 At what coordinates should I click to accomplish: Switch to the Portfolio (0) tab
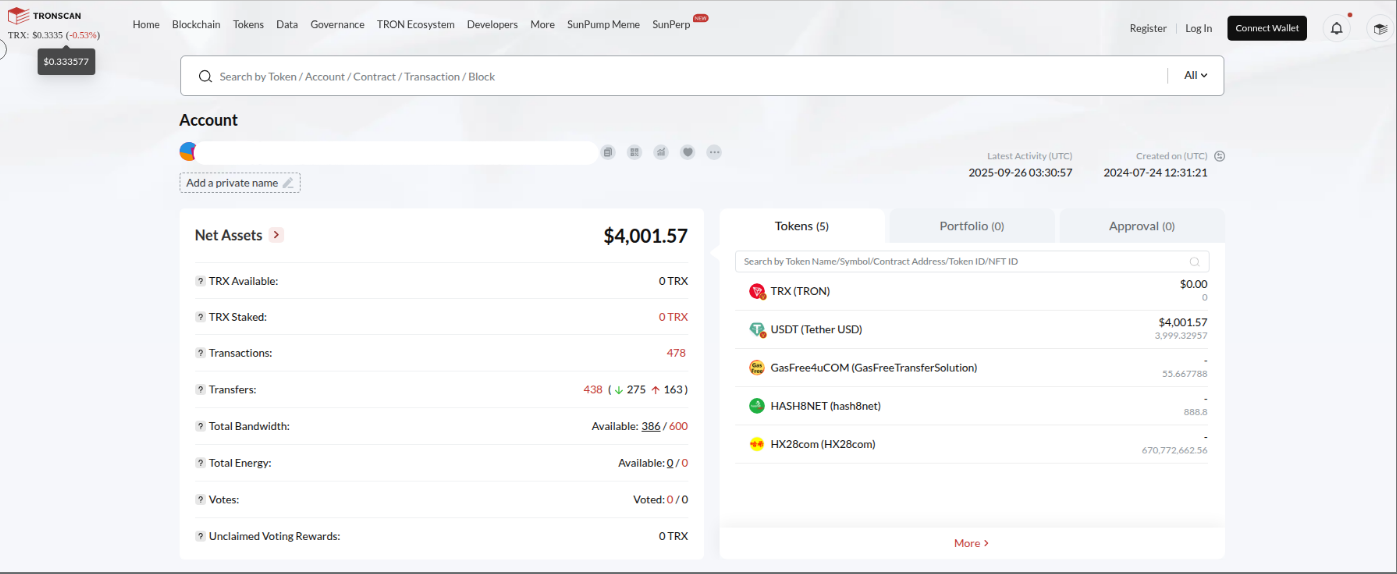click(972, 226)
